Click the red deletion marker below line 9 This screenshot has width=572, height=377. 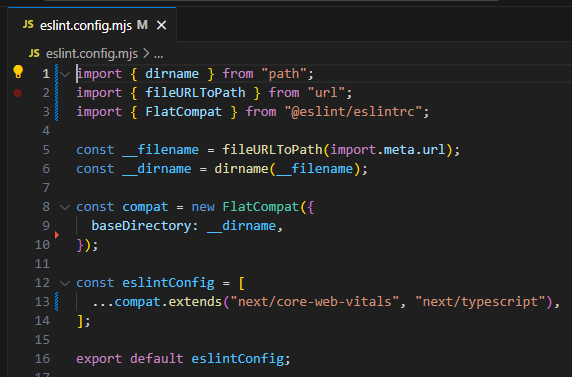pos(57,235)
